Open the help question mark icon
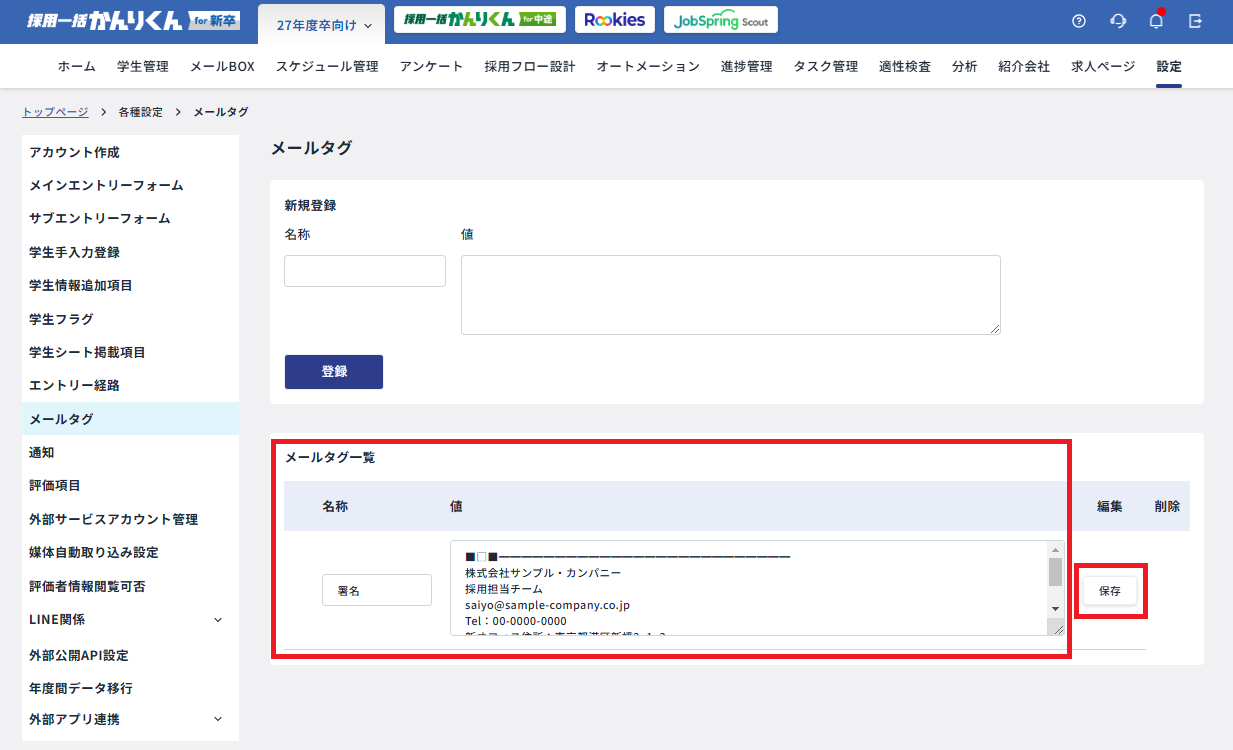 pyautogui.click(x=1078, y=19)
